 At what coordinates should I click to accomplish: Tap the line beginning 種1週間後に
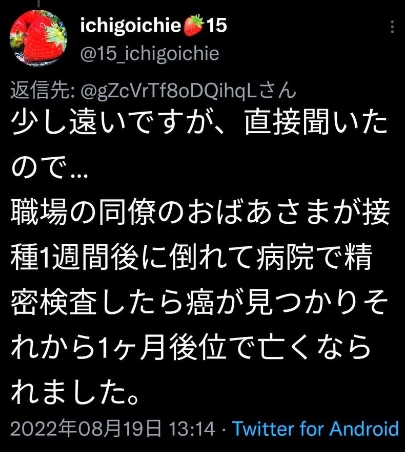click(x=191, y=258)
